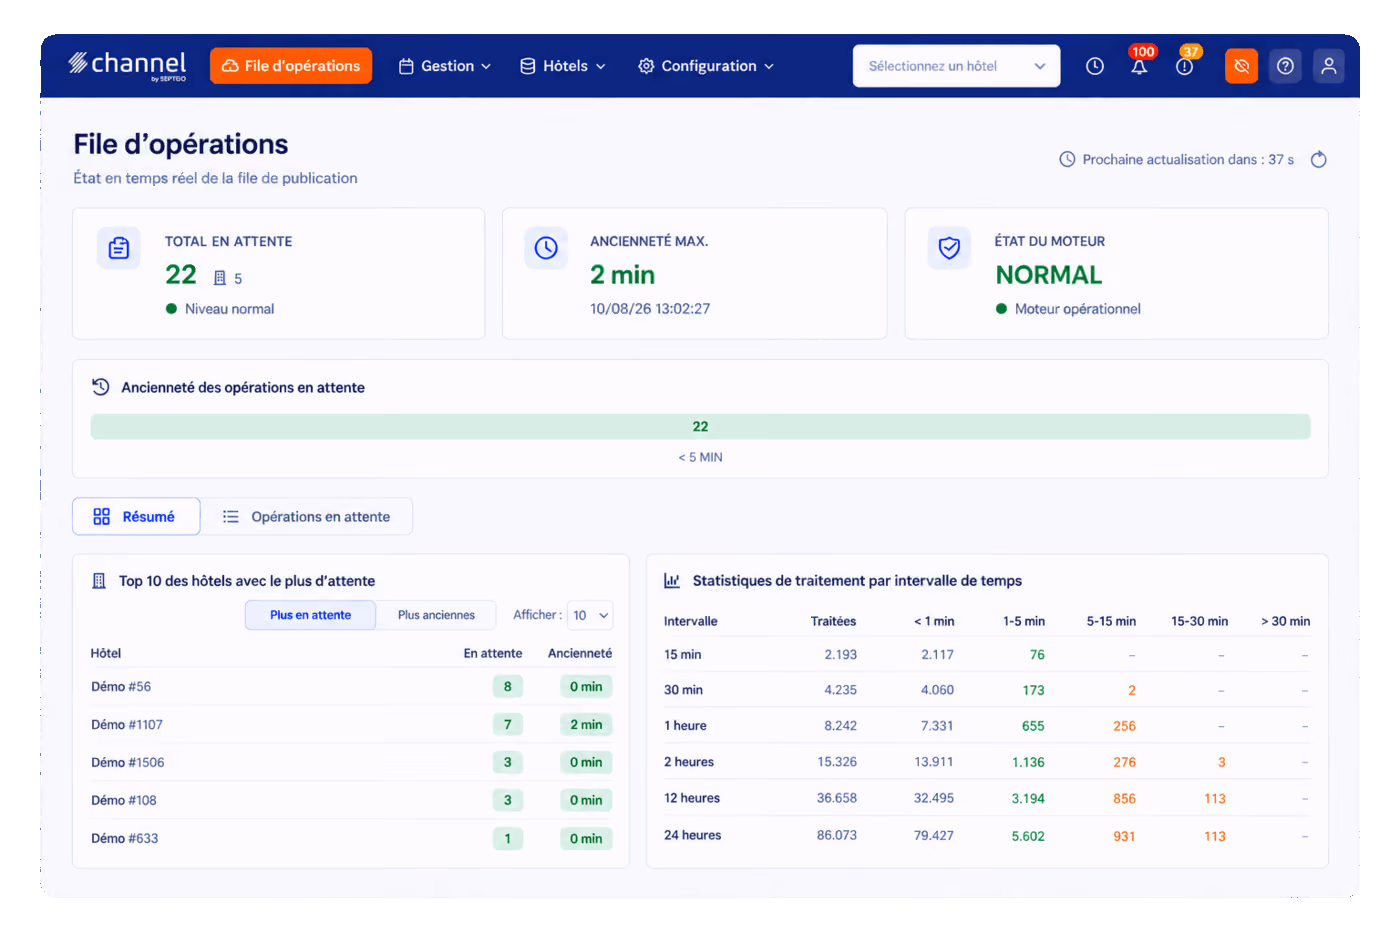Click hotel row Démo #1506
The height and width of the screenshot is (933, 1400).
point(351,763)
